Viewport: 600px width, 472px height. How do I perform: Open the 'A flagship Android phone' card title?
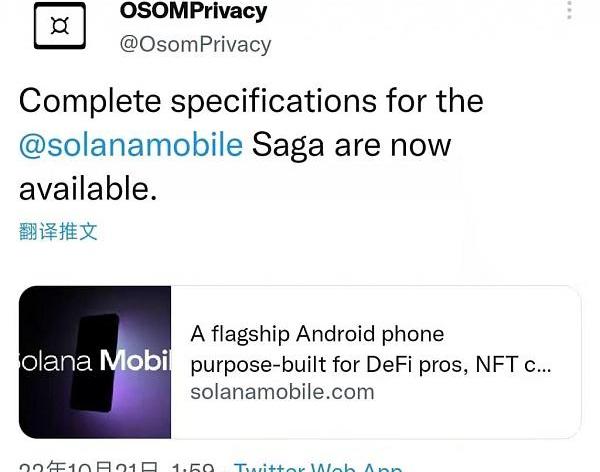[317, 334]
